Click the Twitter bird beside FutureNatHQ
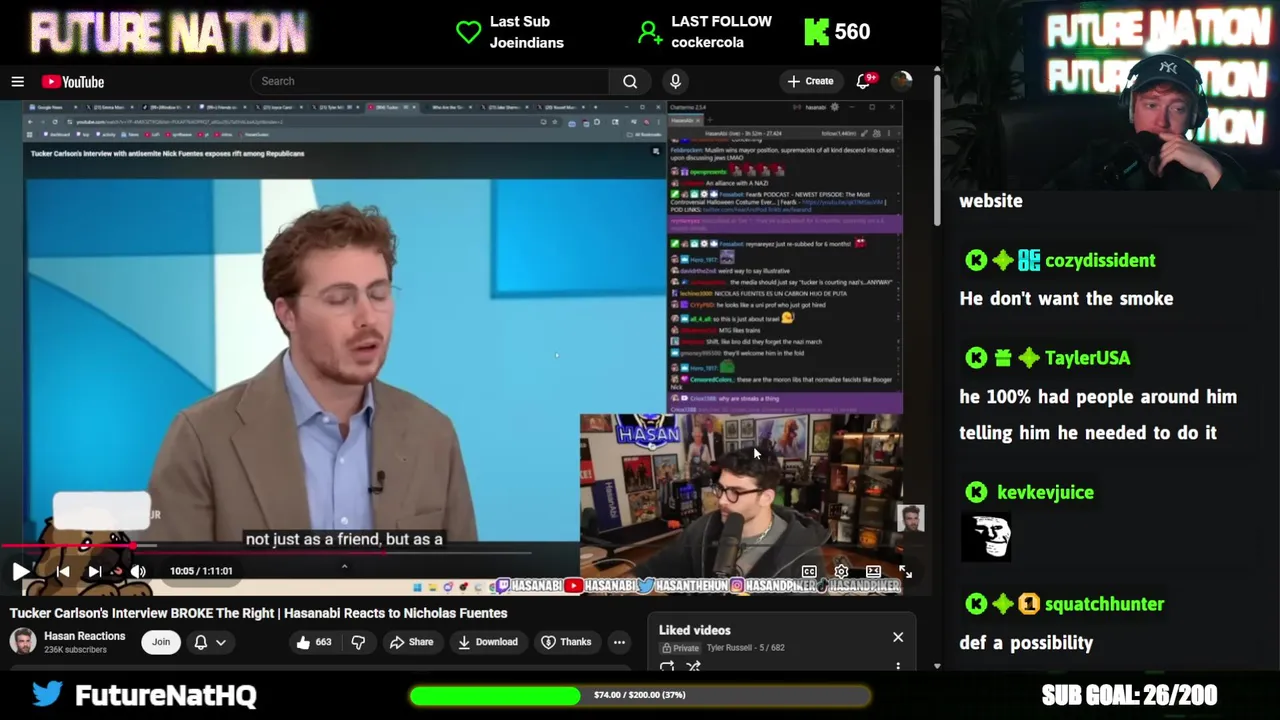This screenshot has width=1280, height=720. 46,693
